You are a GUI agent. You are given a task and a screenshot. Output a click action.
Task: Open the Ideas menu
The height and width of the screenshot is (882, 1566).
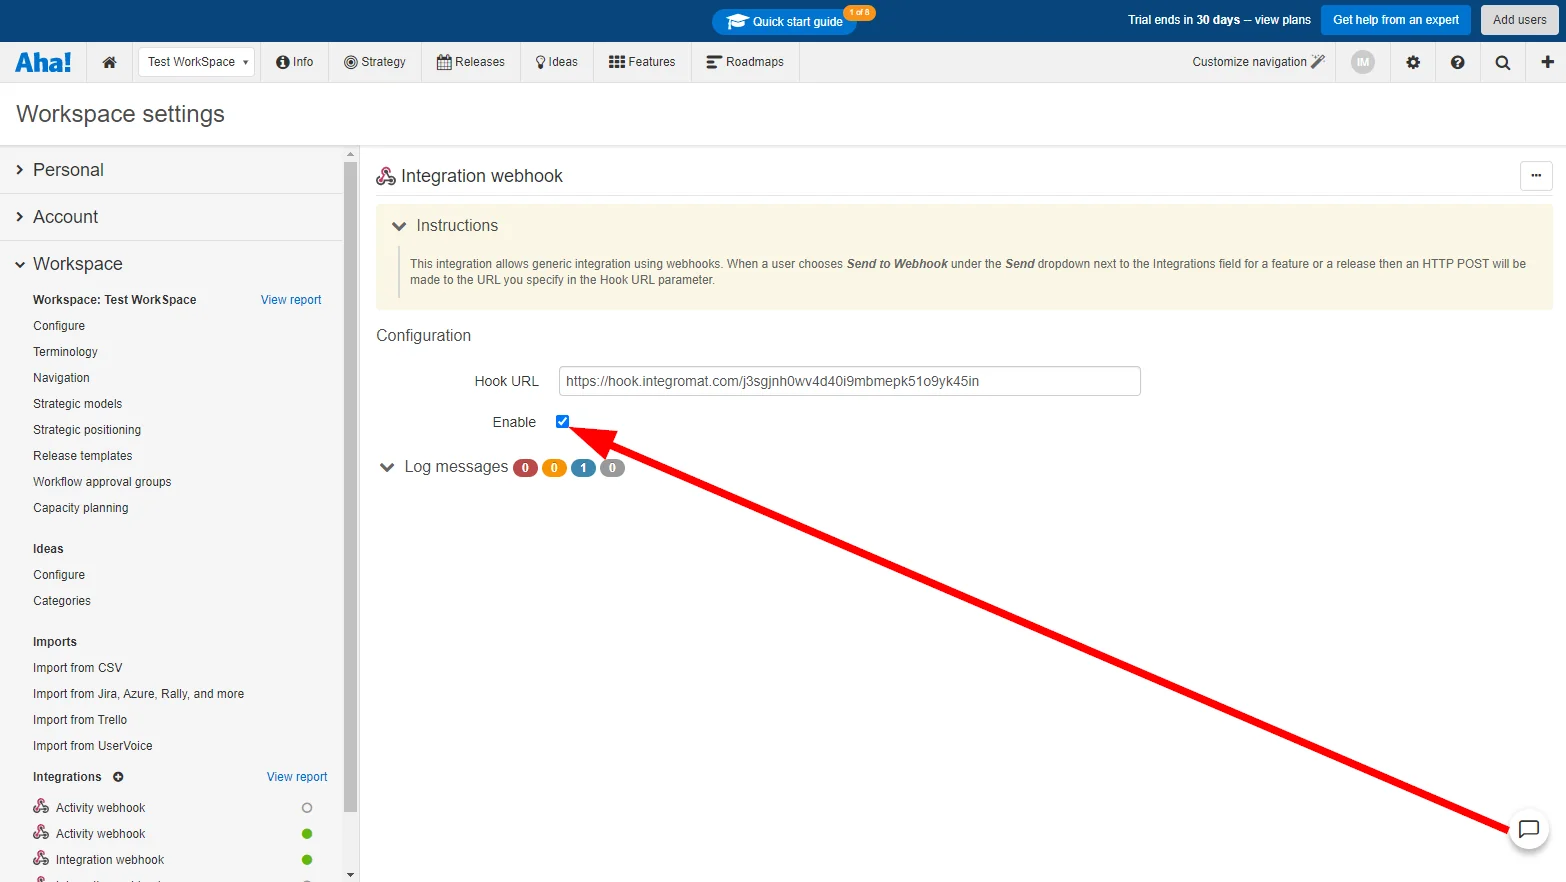[557, 62]
